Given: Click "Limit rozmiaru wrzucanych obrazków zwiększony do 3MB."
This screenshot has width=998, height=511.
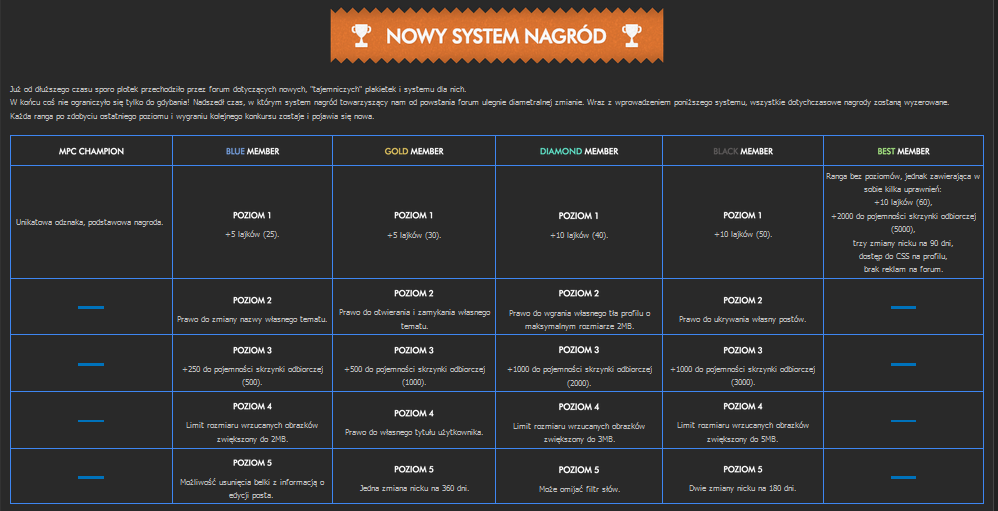Looking at the screenshot, I should [x=579, y=432].
